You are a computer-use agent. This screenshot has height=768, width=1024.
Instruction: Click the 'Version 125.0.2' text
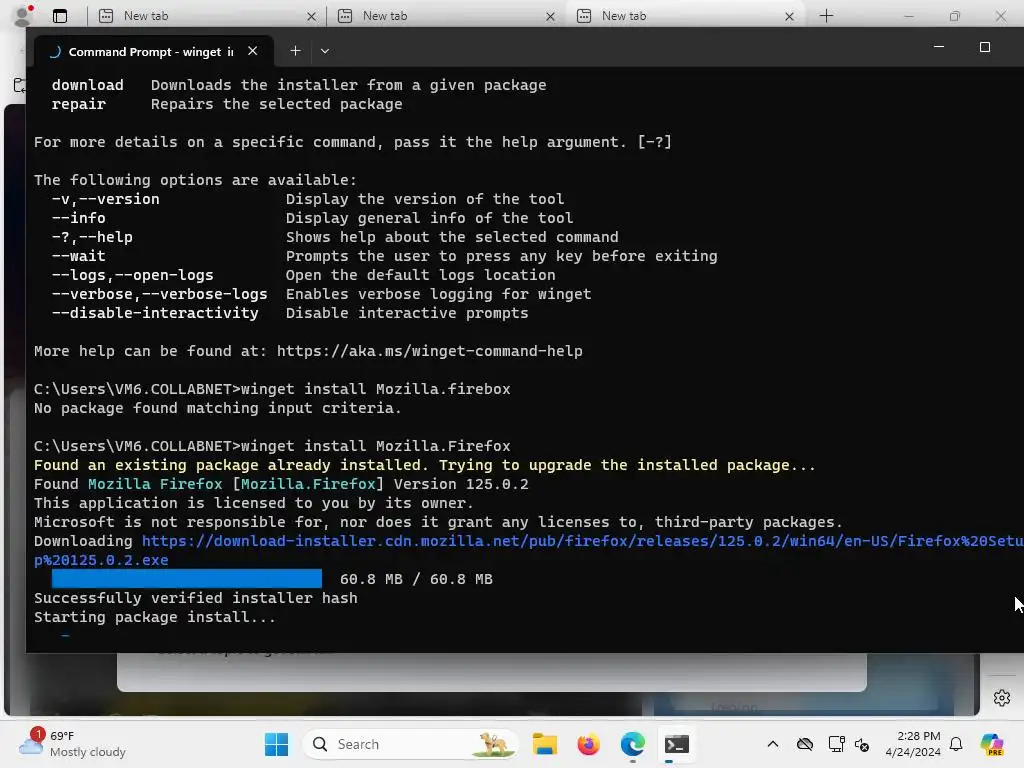pos(461,485)
